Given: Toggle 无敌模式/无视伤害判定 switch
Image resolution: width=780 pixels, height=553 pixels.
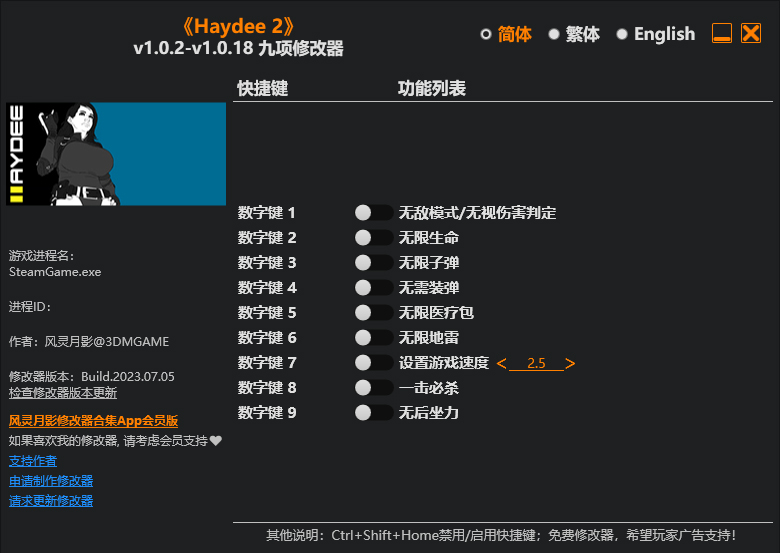Looking at the screenshot, I should click(x=374, y=213).
